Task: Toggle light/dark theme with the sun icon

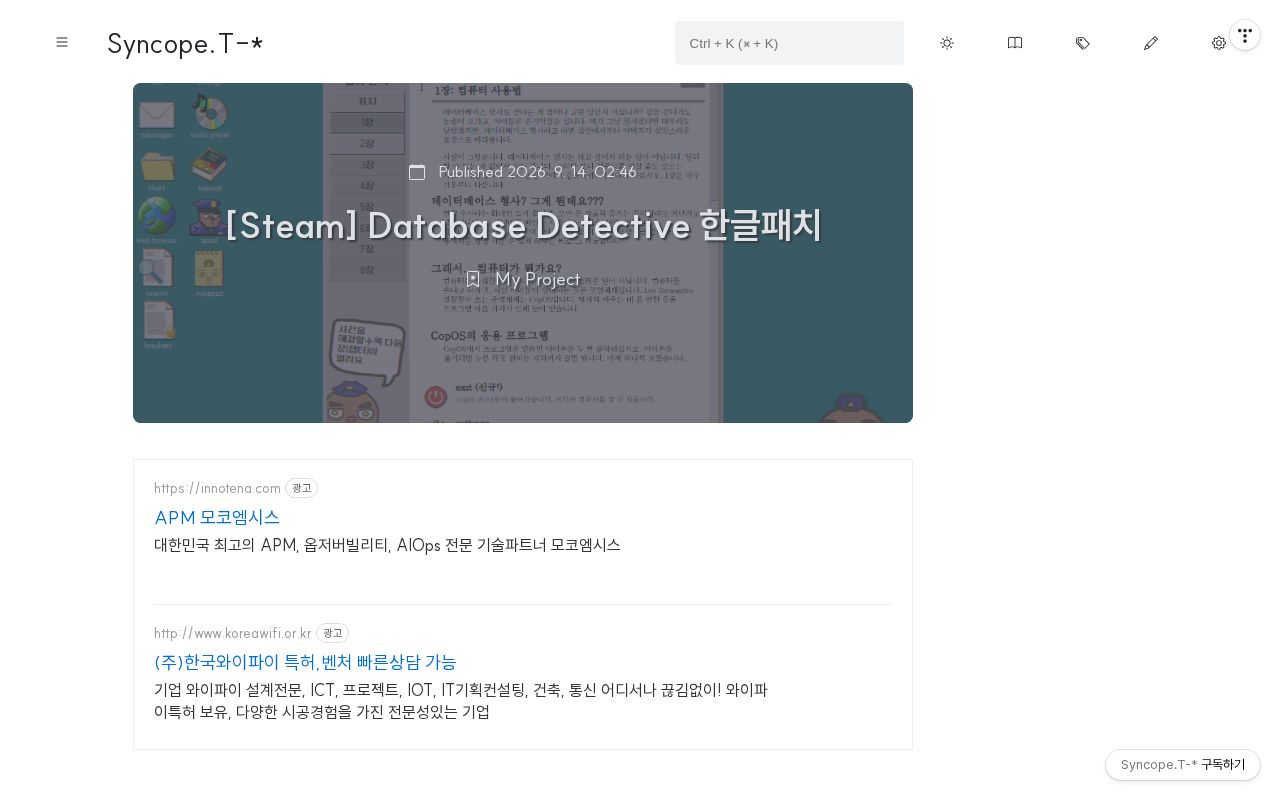Action: click(947, 43)
